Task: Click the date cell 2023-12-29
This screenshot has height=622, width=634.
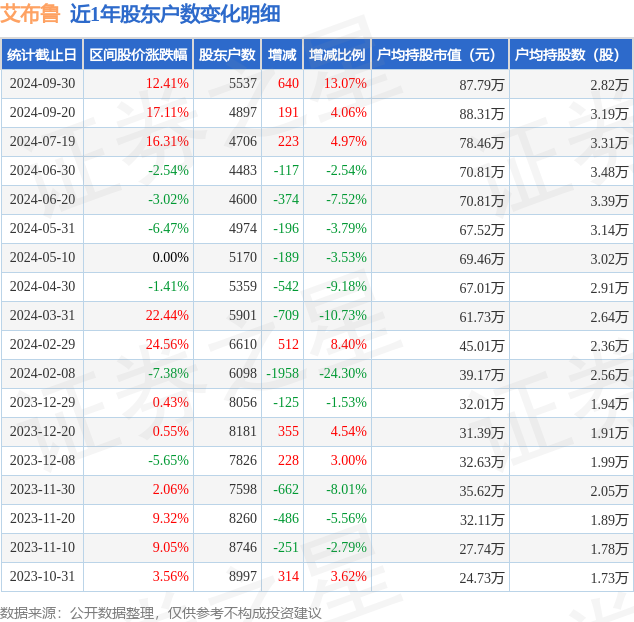Action: coord(42,402)
